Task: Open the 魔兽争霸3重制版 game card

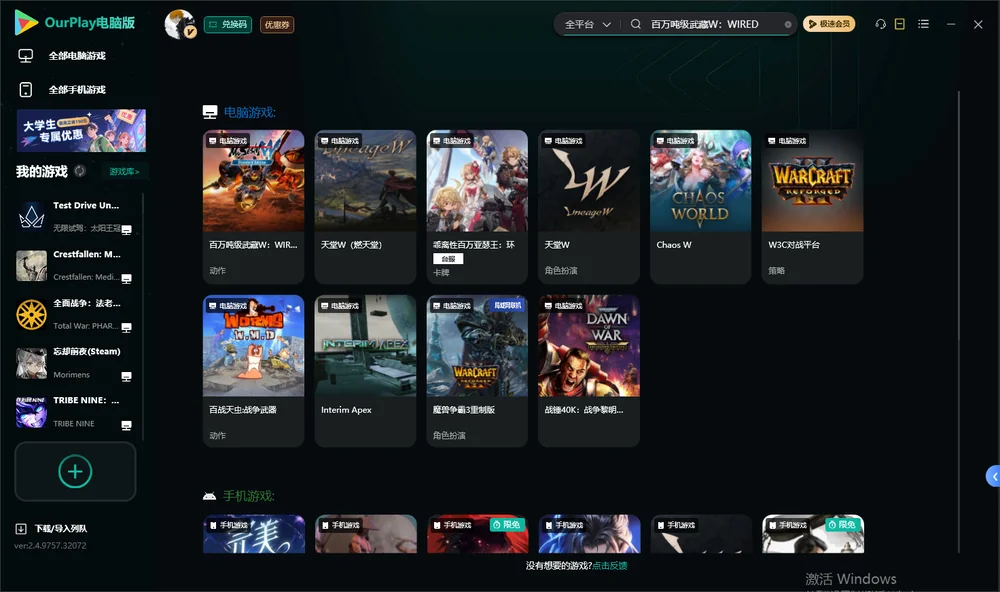Action: 477,371
